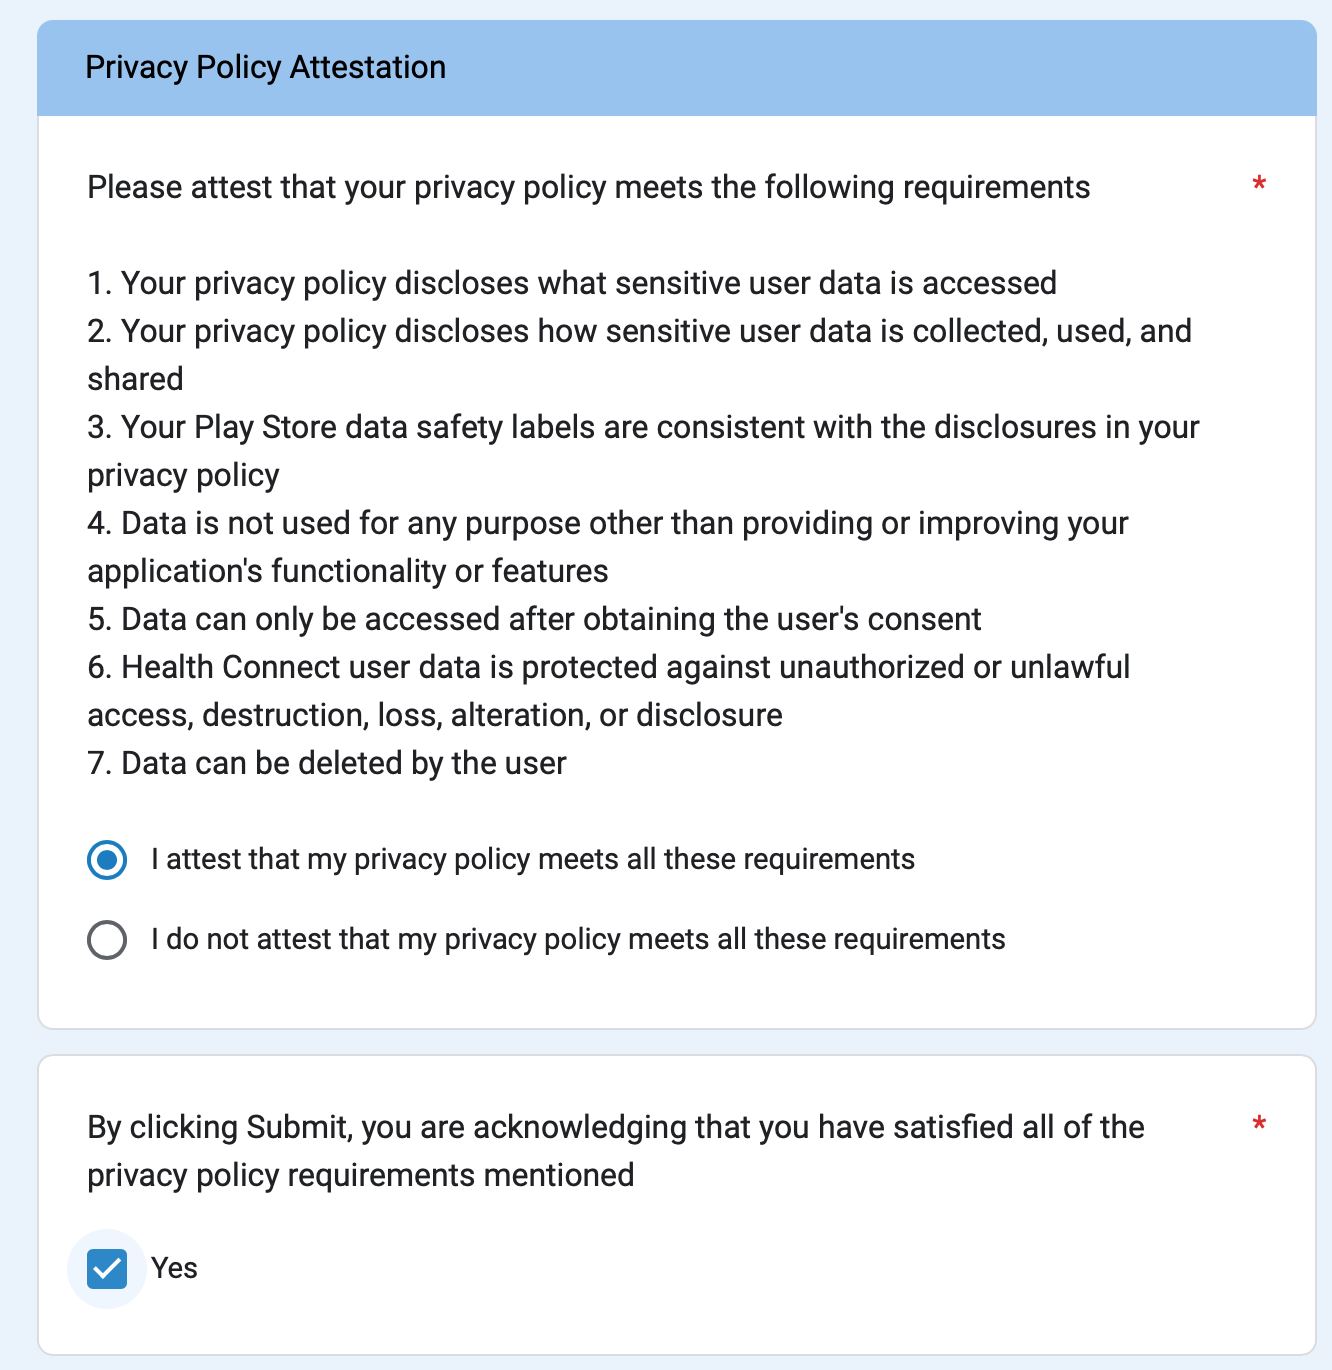Screen dimensions: 1332x1370
Task: Click the "By clicking Submit" acknowledgment question text
Action: click(615, 1128)
